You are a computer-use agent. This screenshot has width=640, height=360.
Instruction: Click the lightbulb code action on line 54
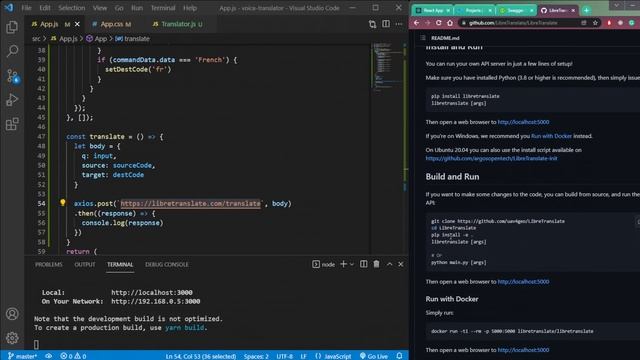(62, 202)
